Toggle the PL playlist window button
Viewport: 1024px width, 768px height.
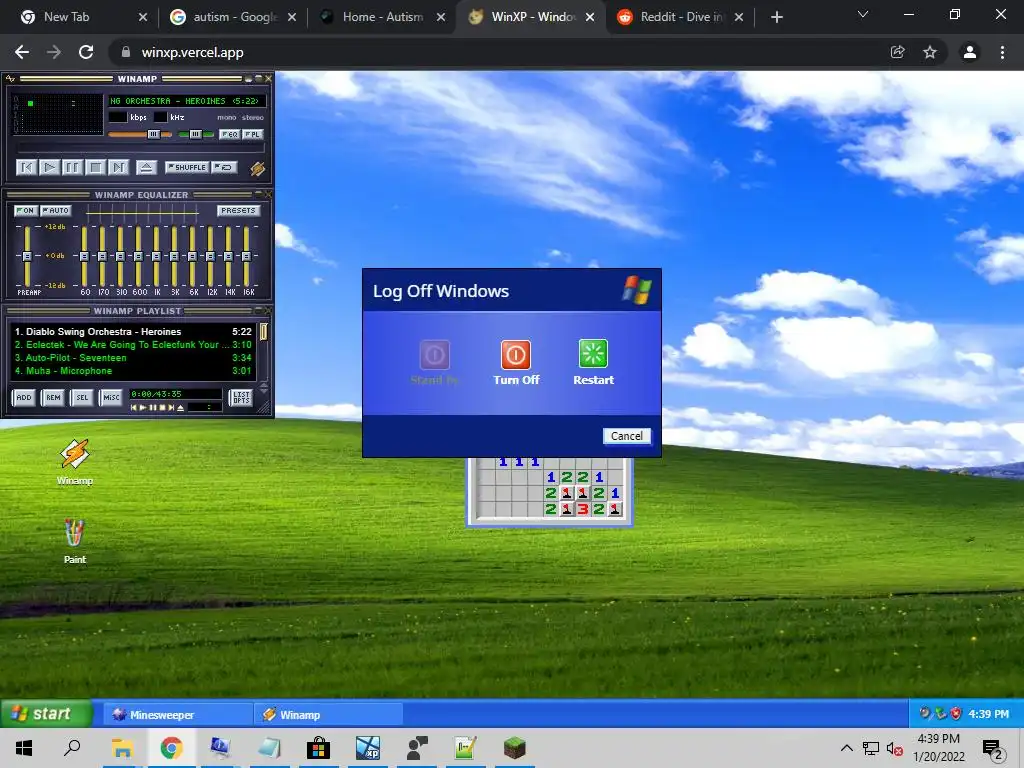click(253, 135)
